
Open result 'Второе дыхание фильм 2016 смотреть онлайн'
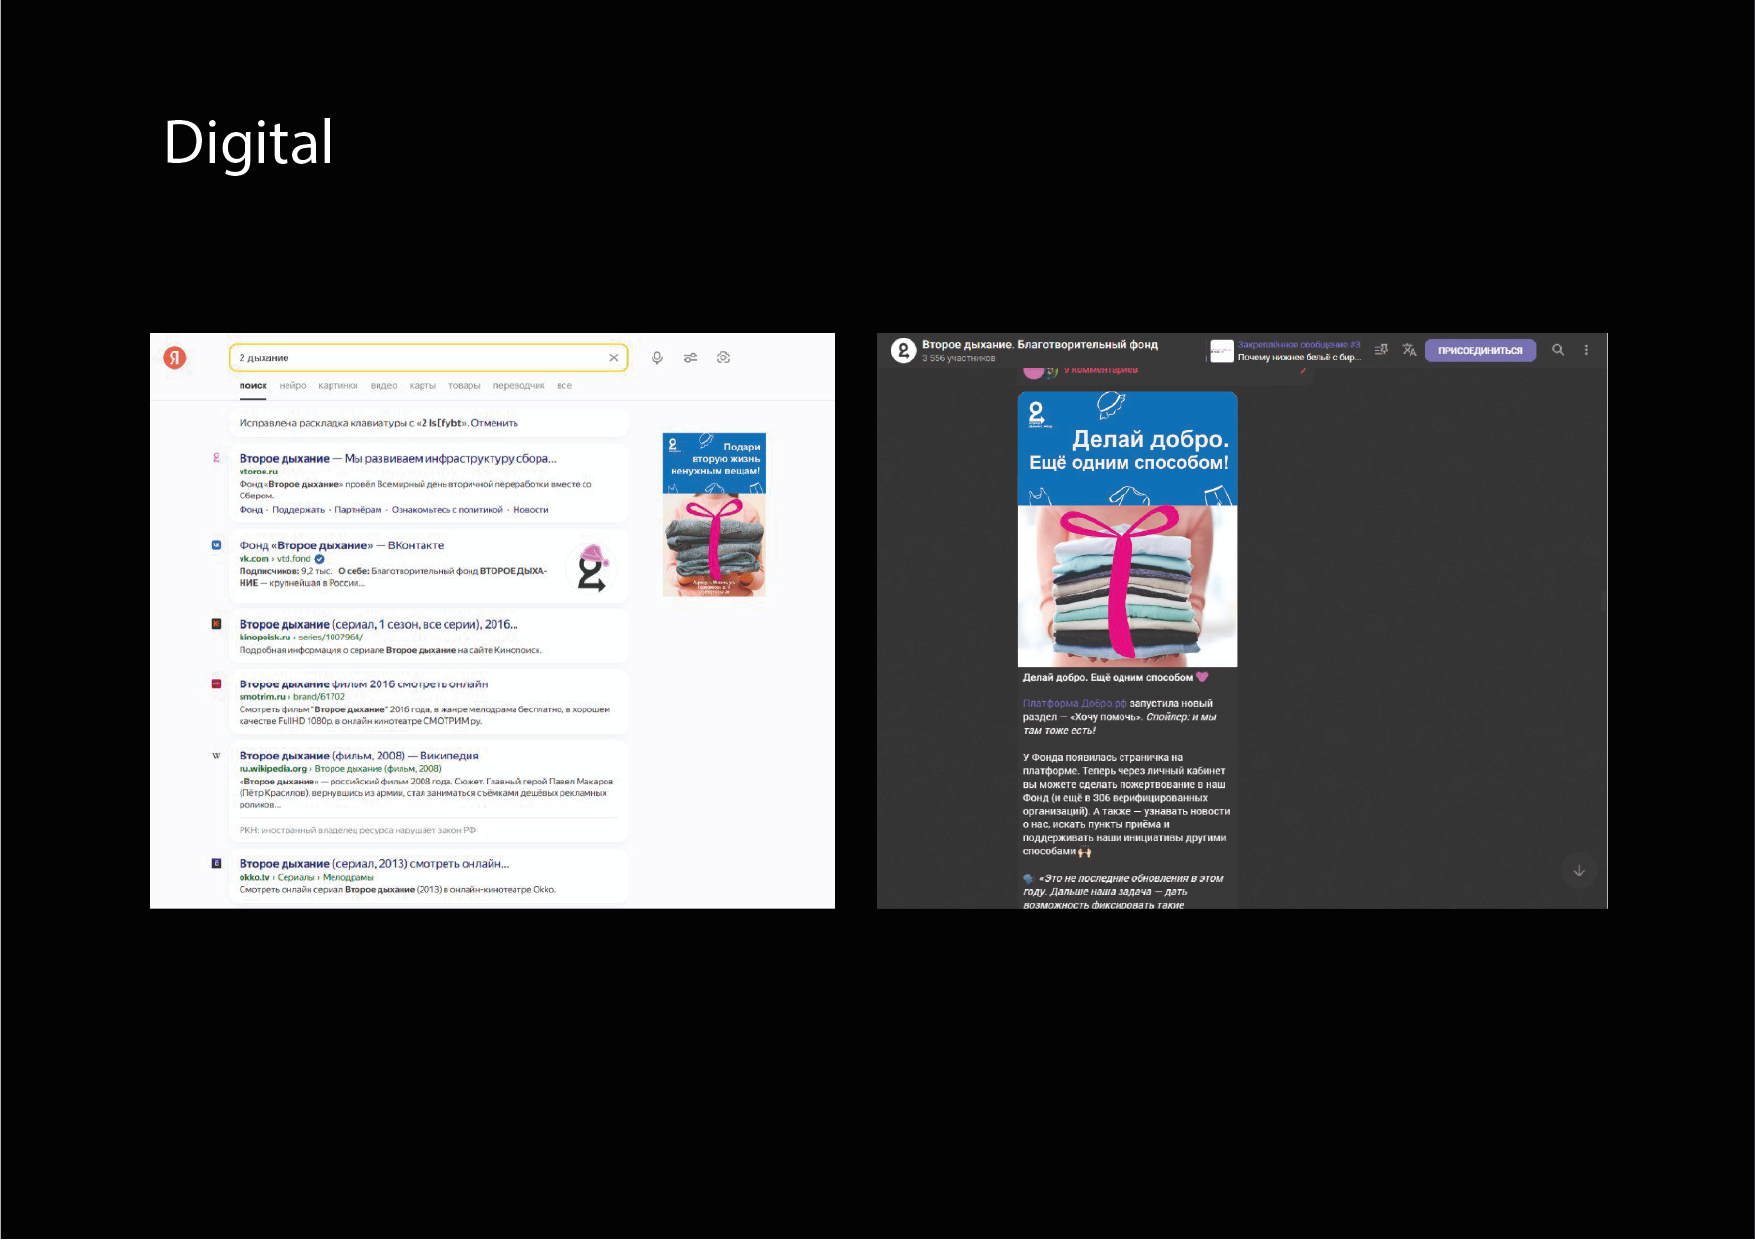click(x=364, y=684)
